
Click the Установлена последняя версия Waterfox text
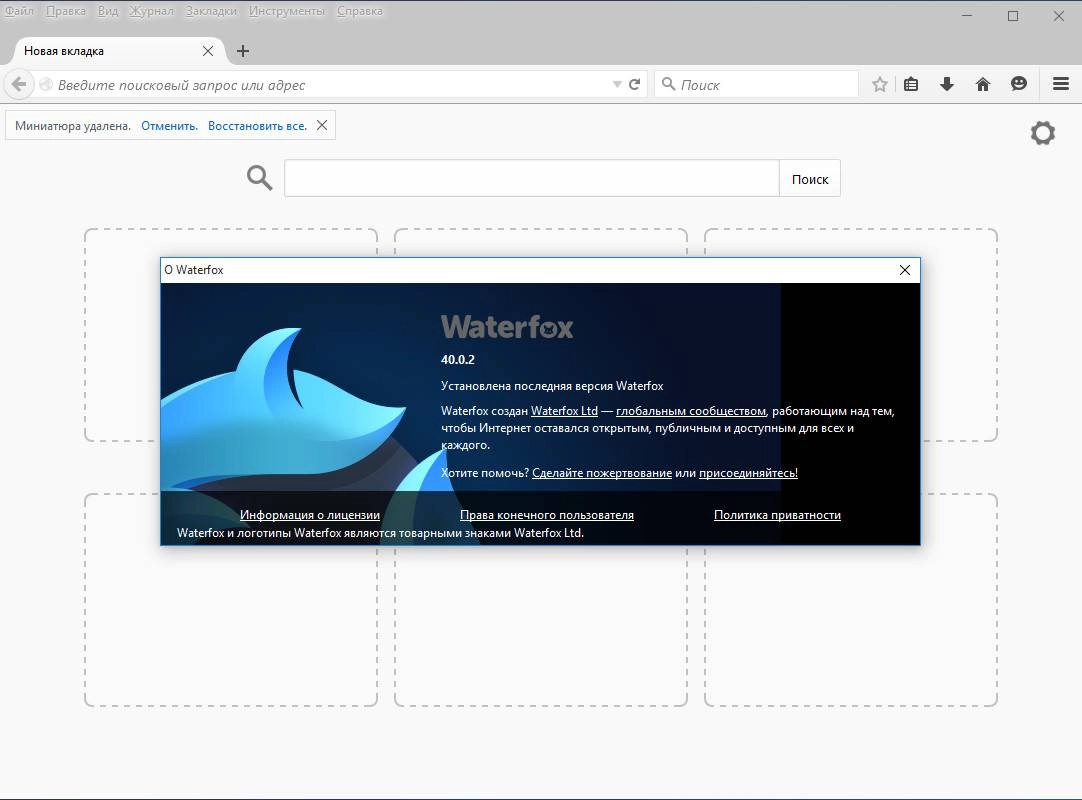click(x=552, y=386)
